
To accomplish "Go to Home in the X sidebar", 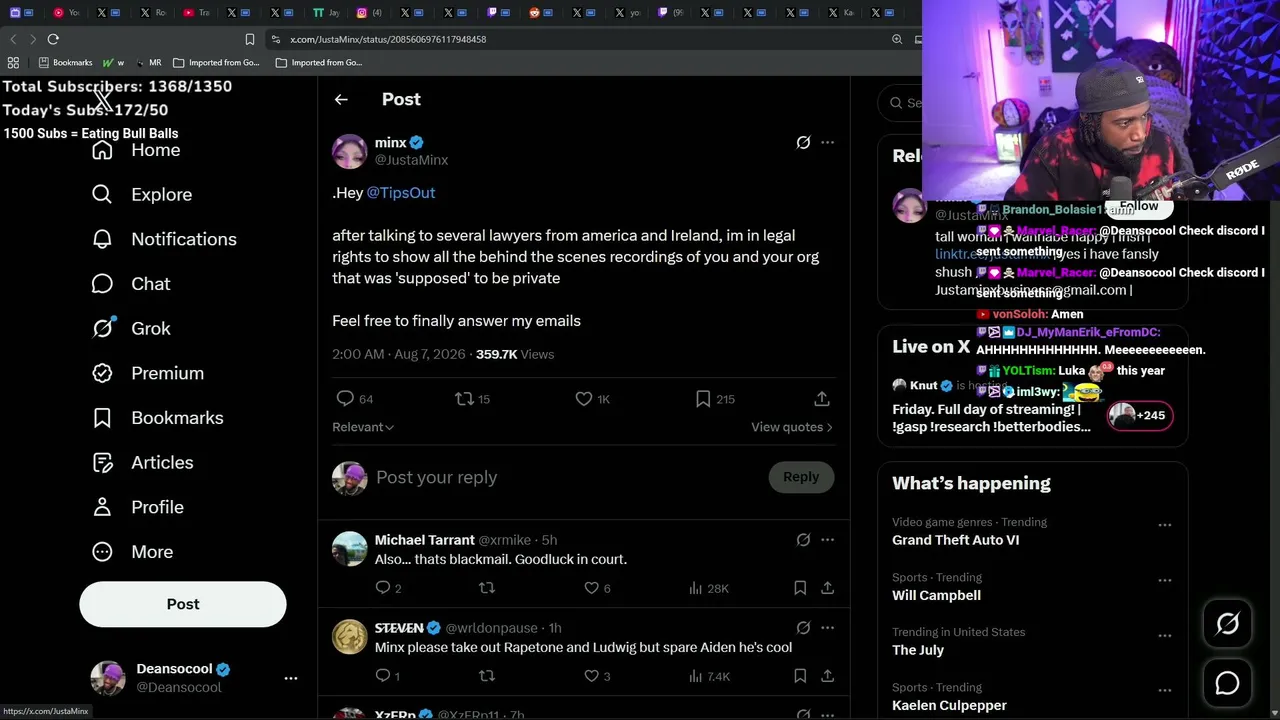I will pyautogui.click(x=136, y=150).
